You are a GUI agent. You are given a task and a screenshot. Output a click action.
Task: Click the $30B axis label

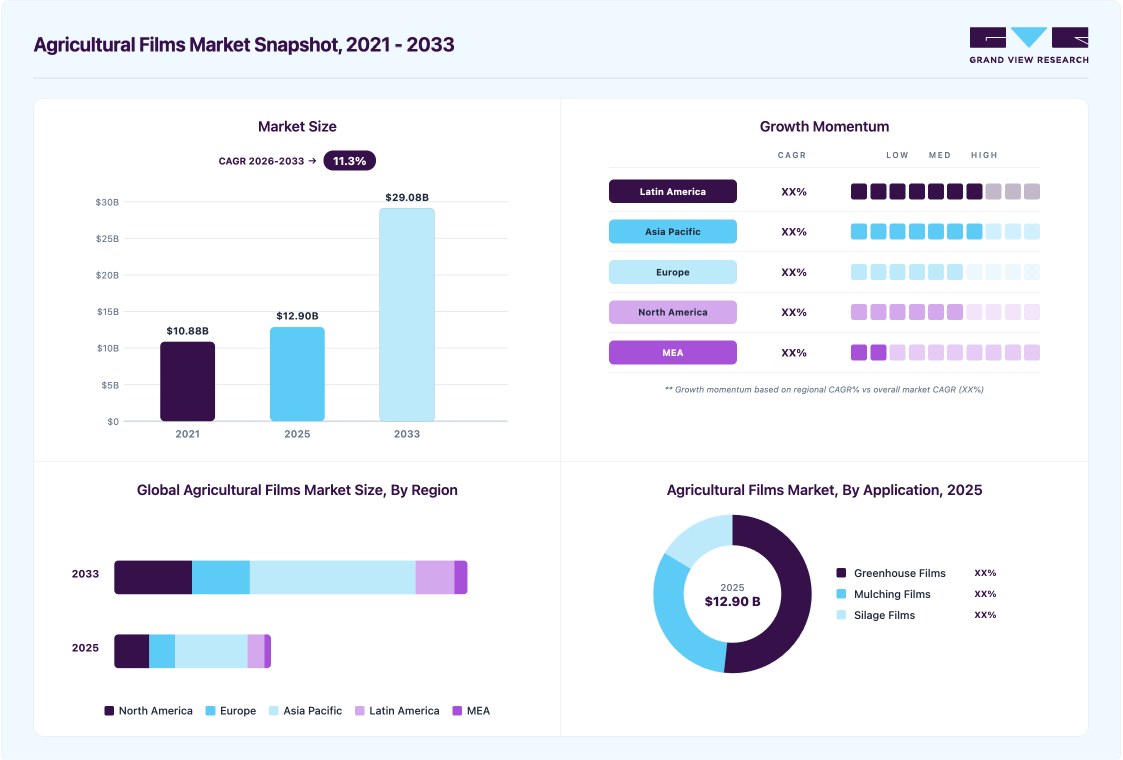point(107,203)
